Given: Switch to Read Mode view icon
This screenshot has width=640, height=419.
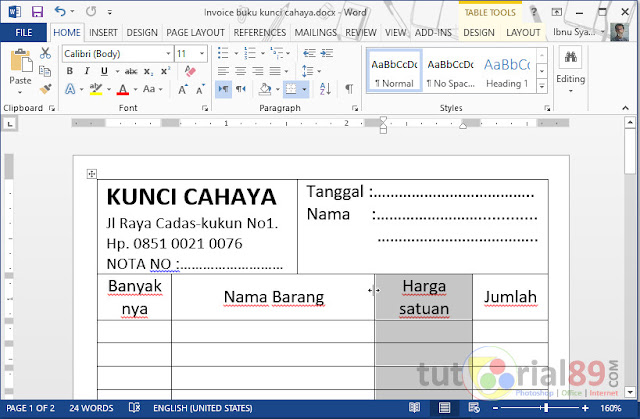Looking at the screenshot, I should pyautogui.click(x=414, y=408).
